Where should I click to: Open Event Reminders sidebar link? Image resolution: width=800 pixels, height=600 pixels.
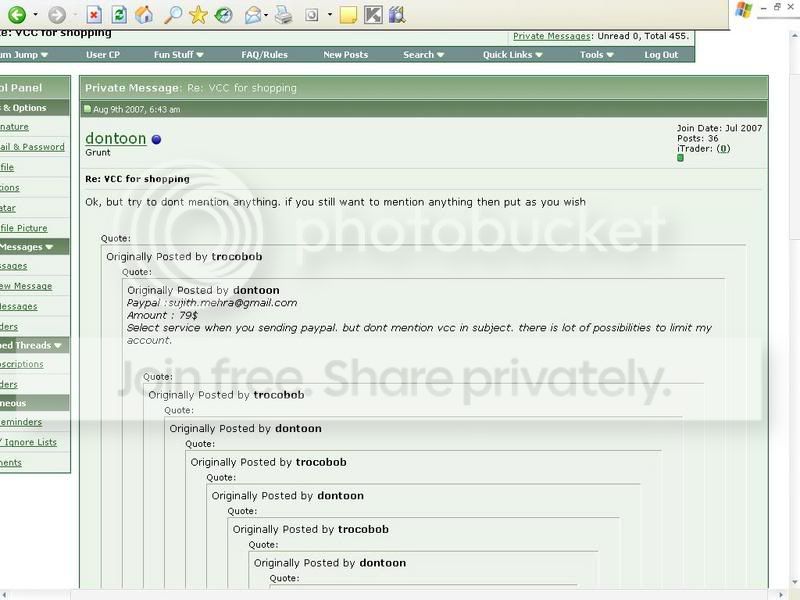(x=21, y=422)
